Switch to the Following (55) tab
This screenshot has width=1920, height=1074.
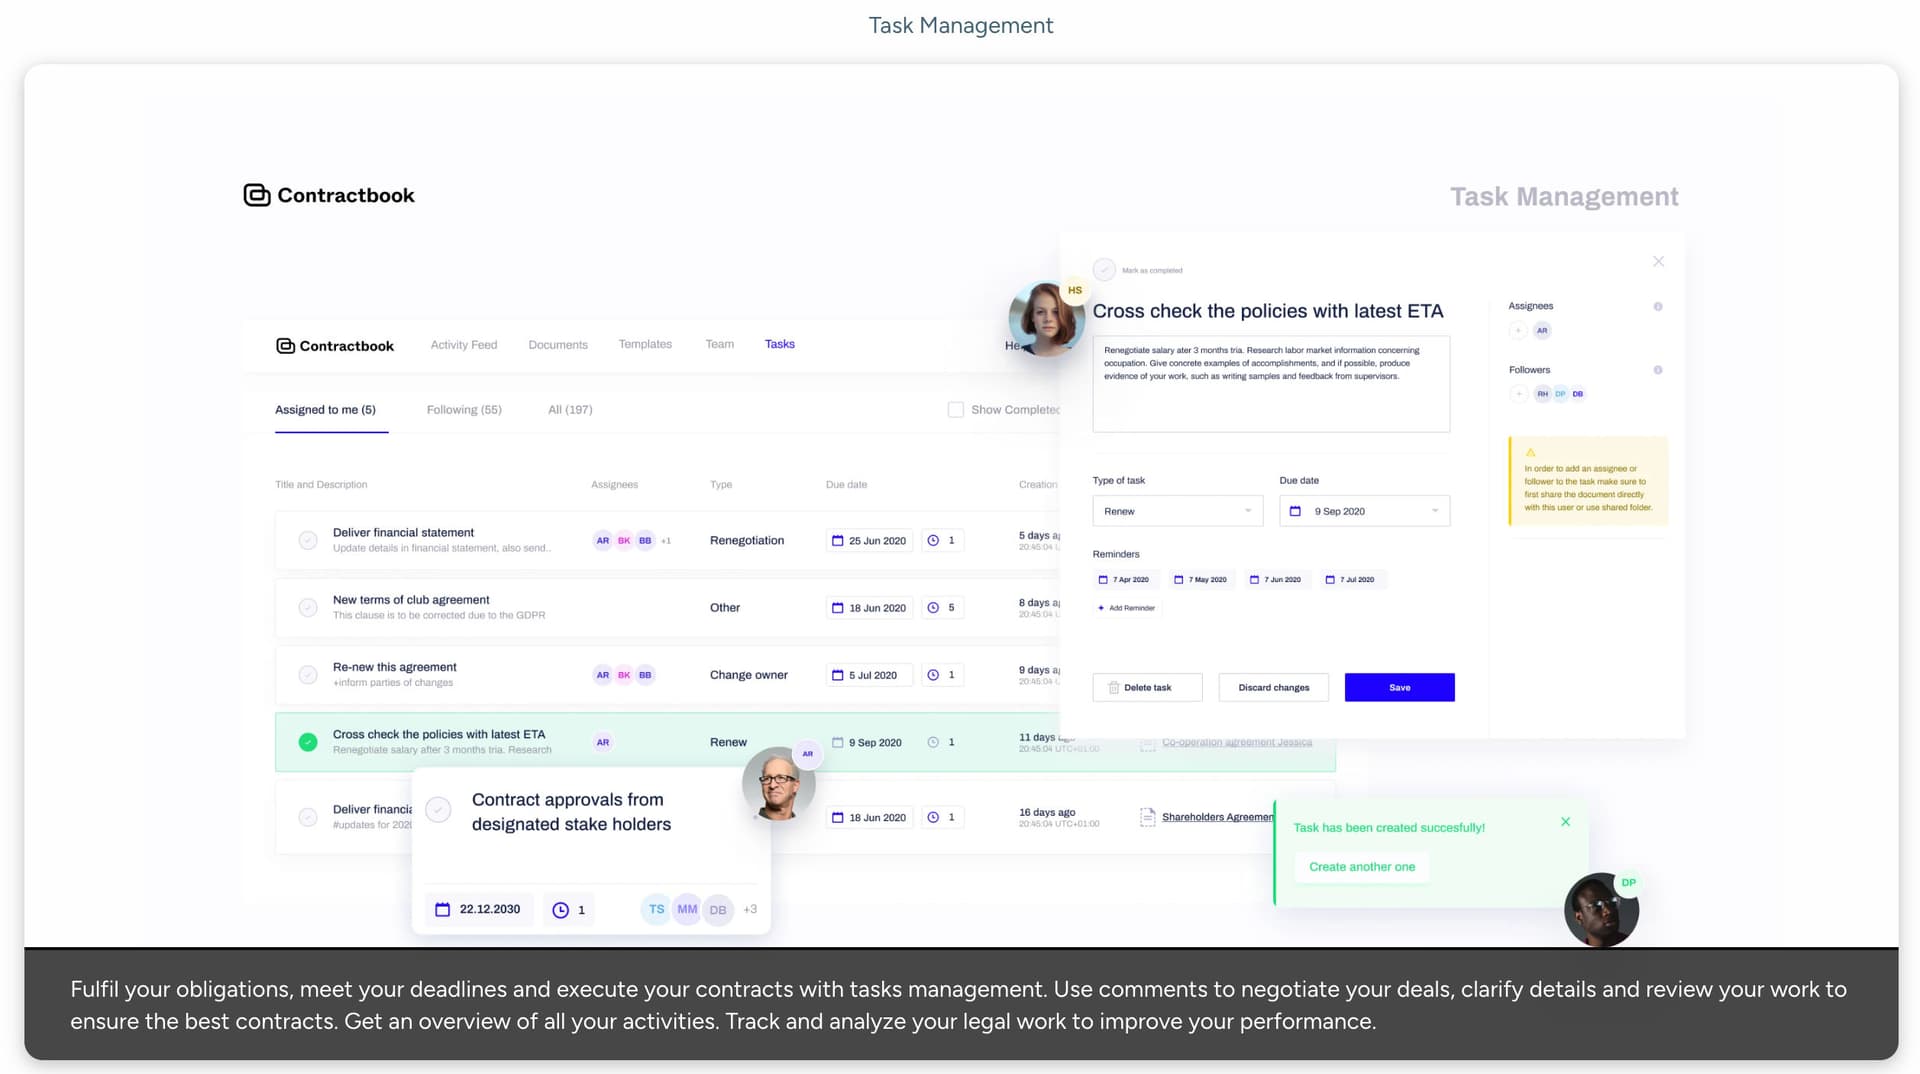[x=464, y=410]
